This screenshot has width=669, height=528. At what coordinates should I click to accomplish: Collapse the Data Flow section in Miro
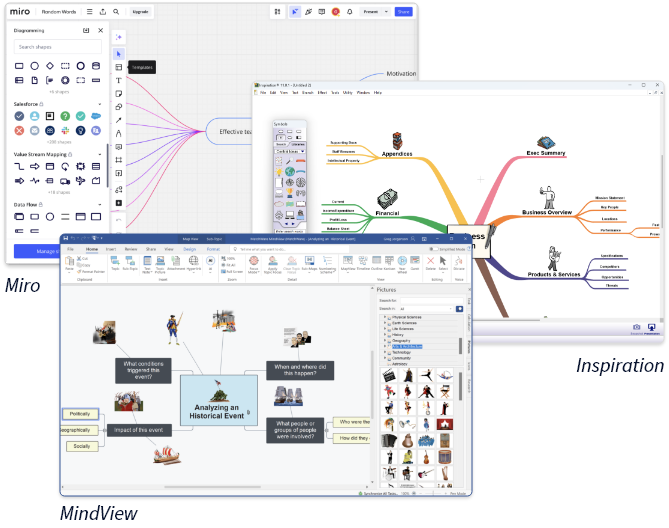(x=100, y=205)
